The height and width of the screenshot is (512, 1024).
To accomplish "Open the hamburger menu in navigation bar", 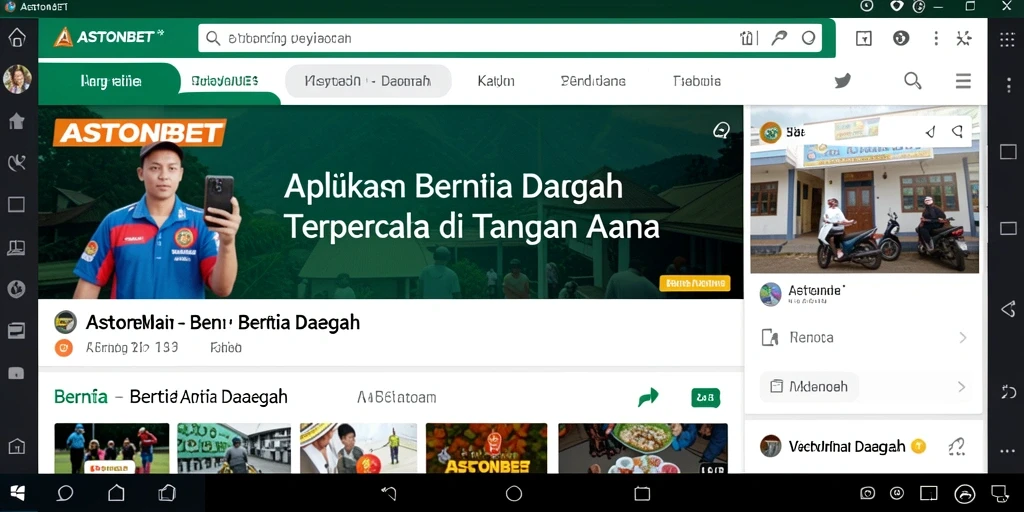I will pos(963,81).
